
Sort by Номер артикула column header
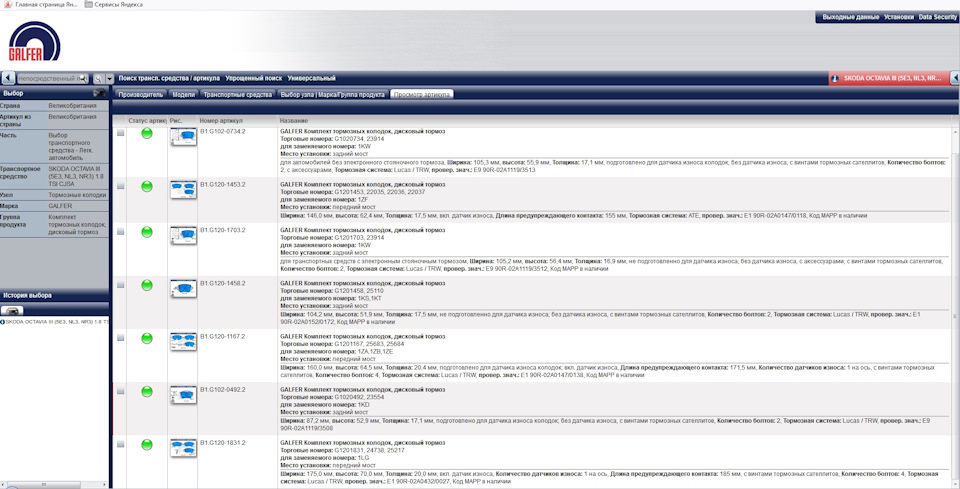tap(222, 121)
